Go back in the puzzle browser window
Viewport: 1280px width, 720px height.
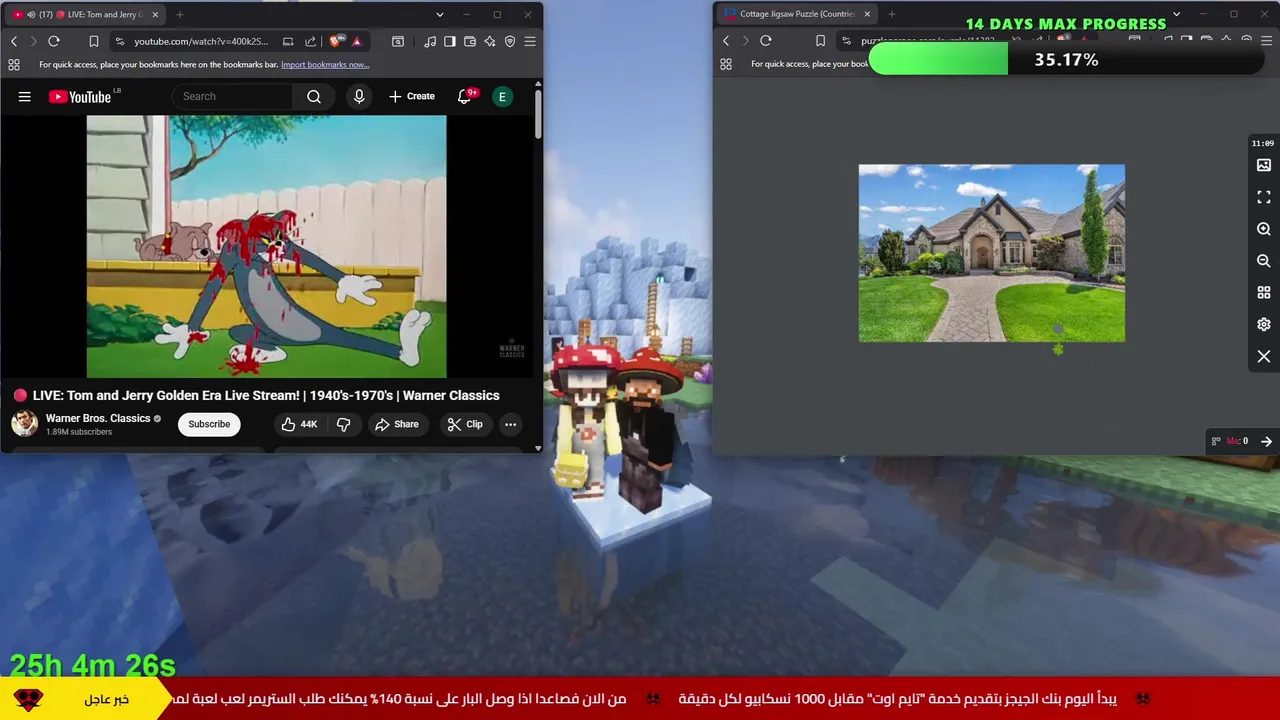click(726, 41)
